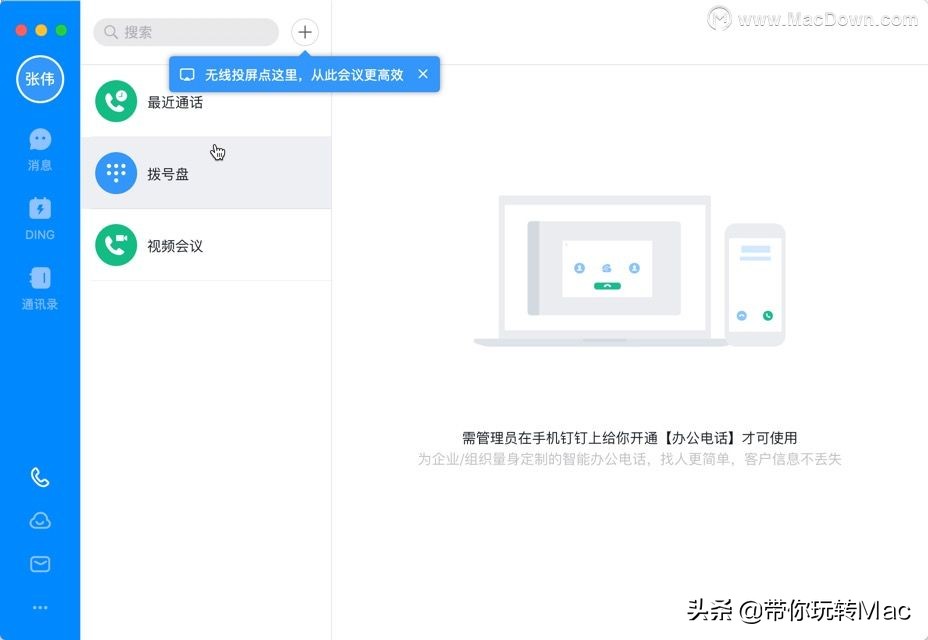This screenshot has height=640, width=928.
Task: Click the video conference camera icon
Action: click(x=115, y=245)
